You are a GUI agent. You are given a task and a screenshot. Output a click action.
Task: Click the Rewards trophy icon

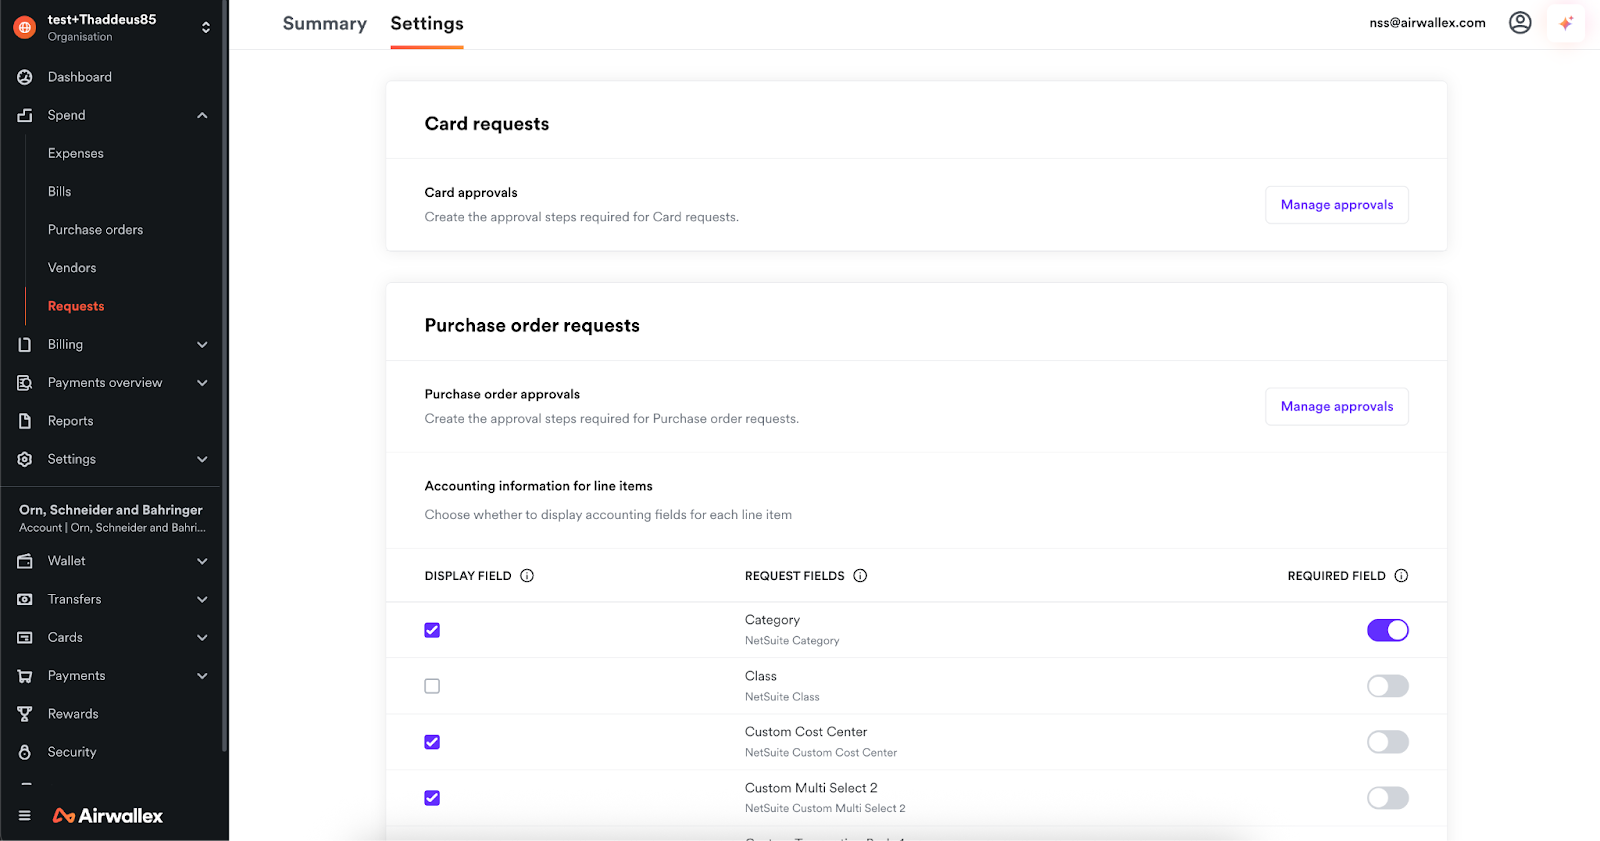pyautogui.click(x=25, y=714)
